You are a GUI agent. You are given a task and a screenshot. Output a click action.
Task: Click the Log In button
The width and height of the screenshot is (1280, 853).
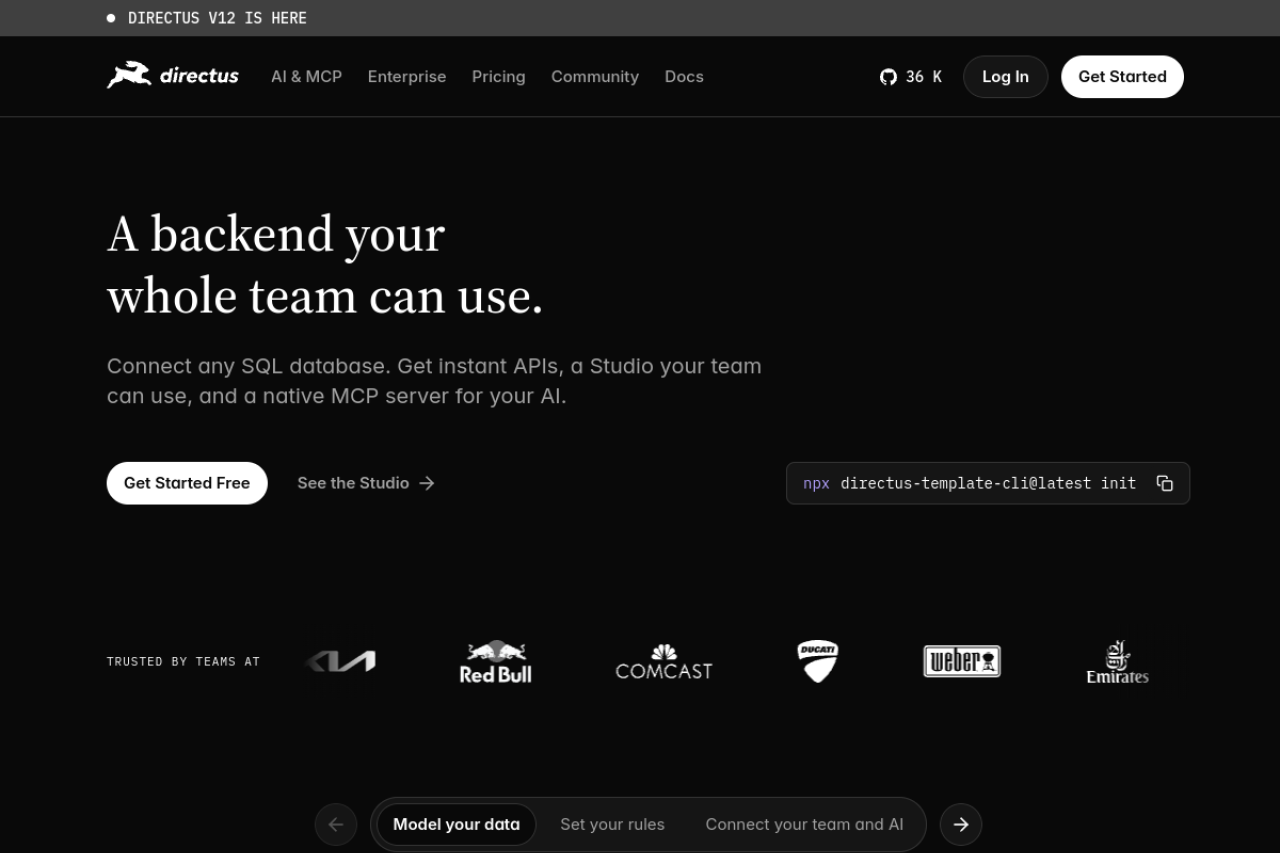coord(1005,77)
